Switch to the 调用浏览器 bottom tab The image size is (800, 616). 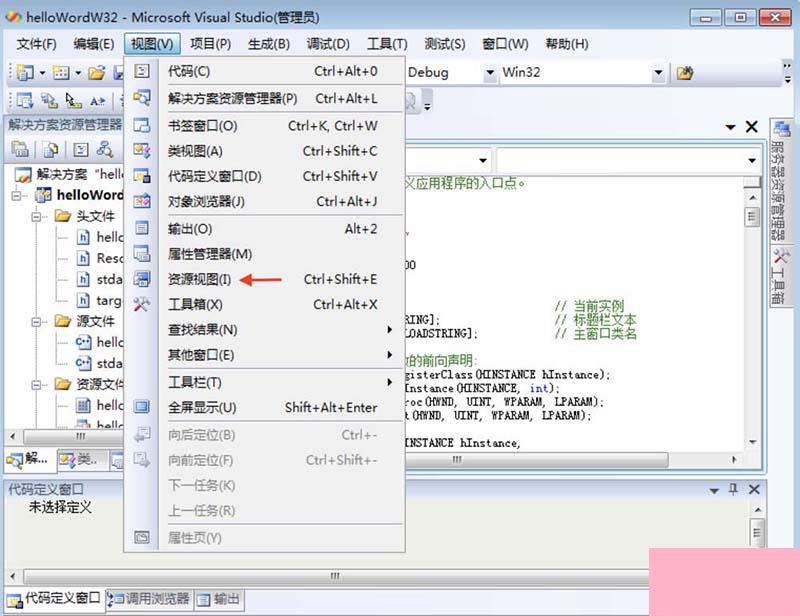[x=149, y=599]
